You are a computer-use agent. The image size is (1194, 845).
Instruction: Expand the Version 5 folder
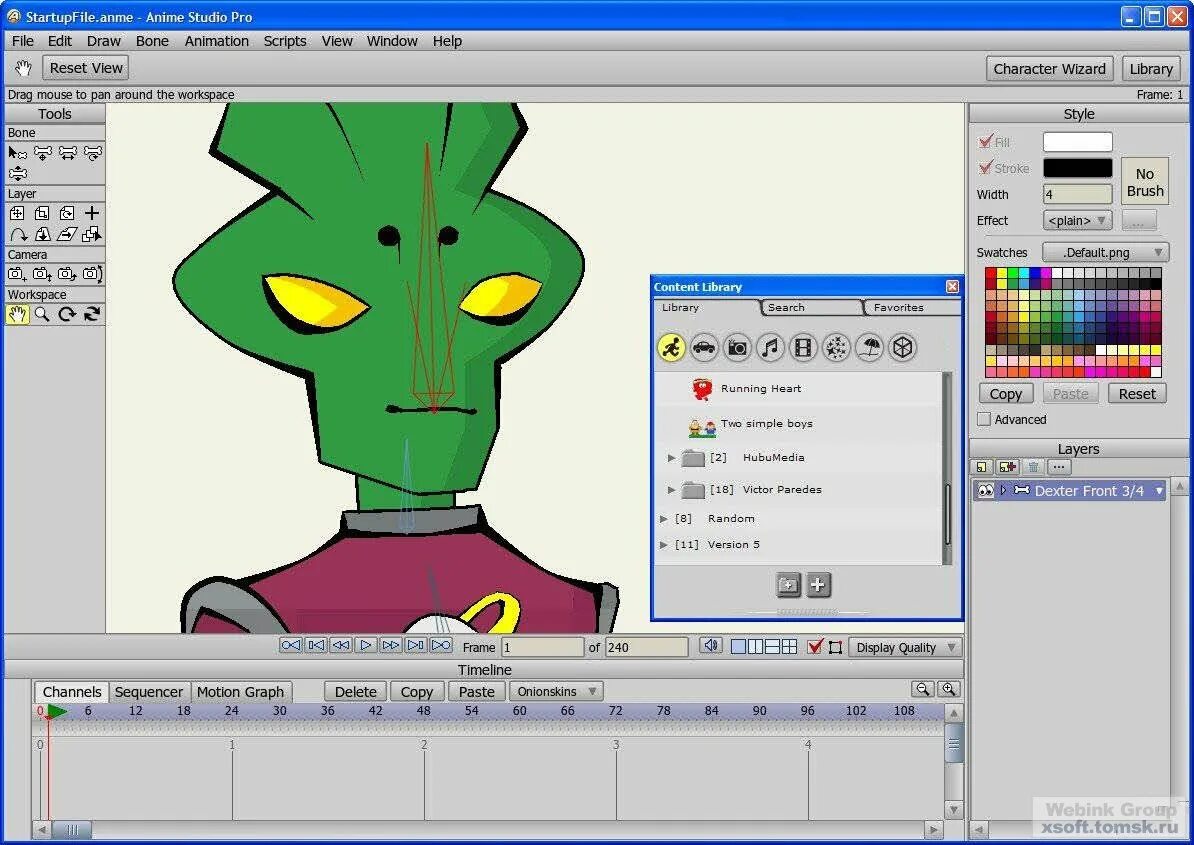pyautogui.click(x=663, y=545)
